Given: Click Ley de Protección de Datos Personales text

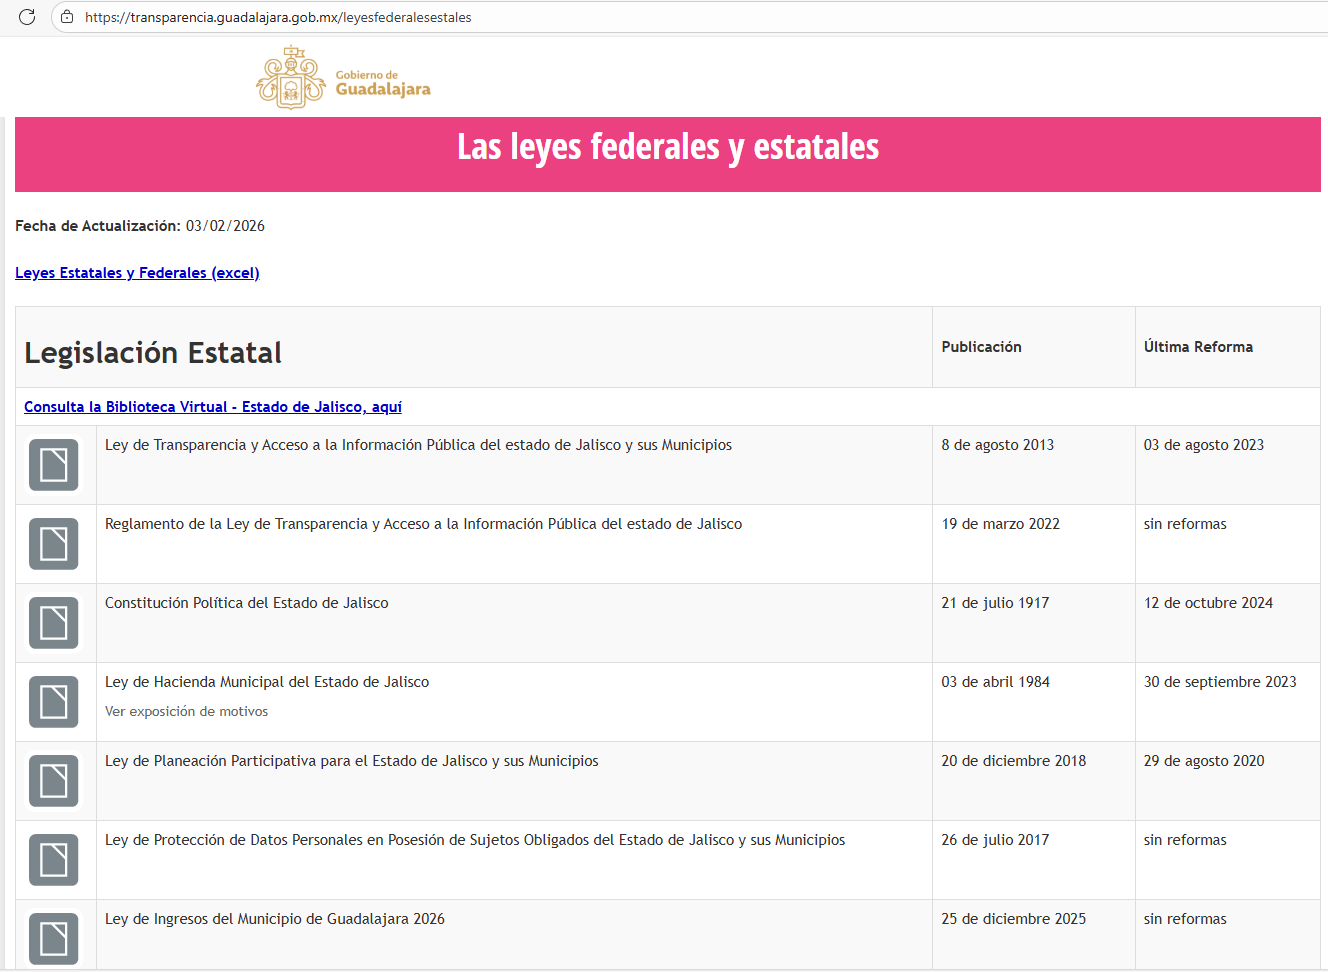Looking at the screenshot, I should click(475, 840).
